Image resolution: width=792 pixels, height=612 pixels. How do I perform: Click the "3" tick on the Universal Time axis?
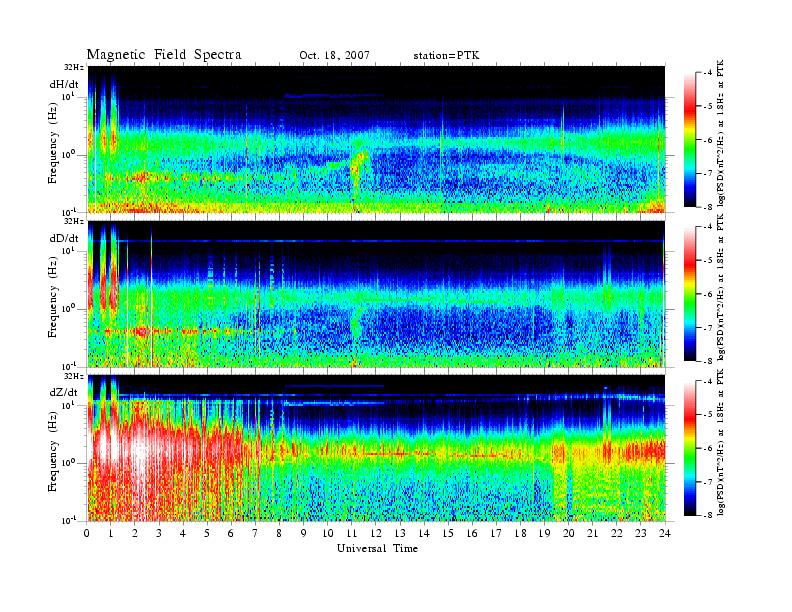click(x=159, y=533)
